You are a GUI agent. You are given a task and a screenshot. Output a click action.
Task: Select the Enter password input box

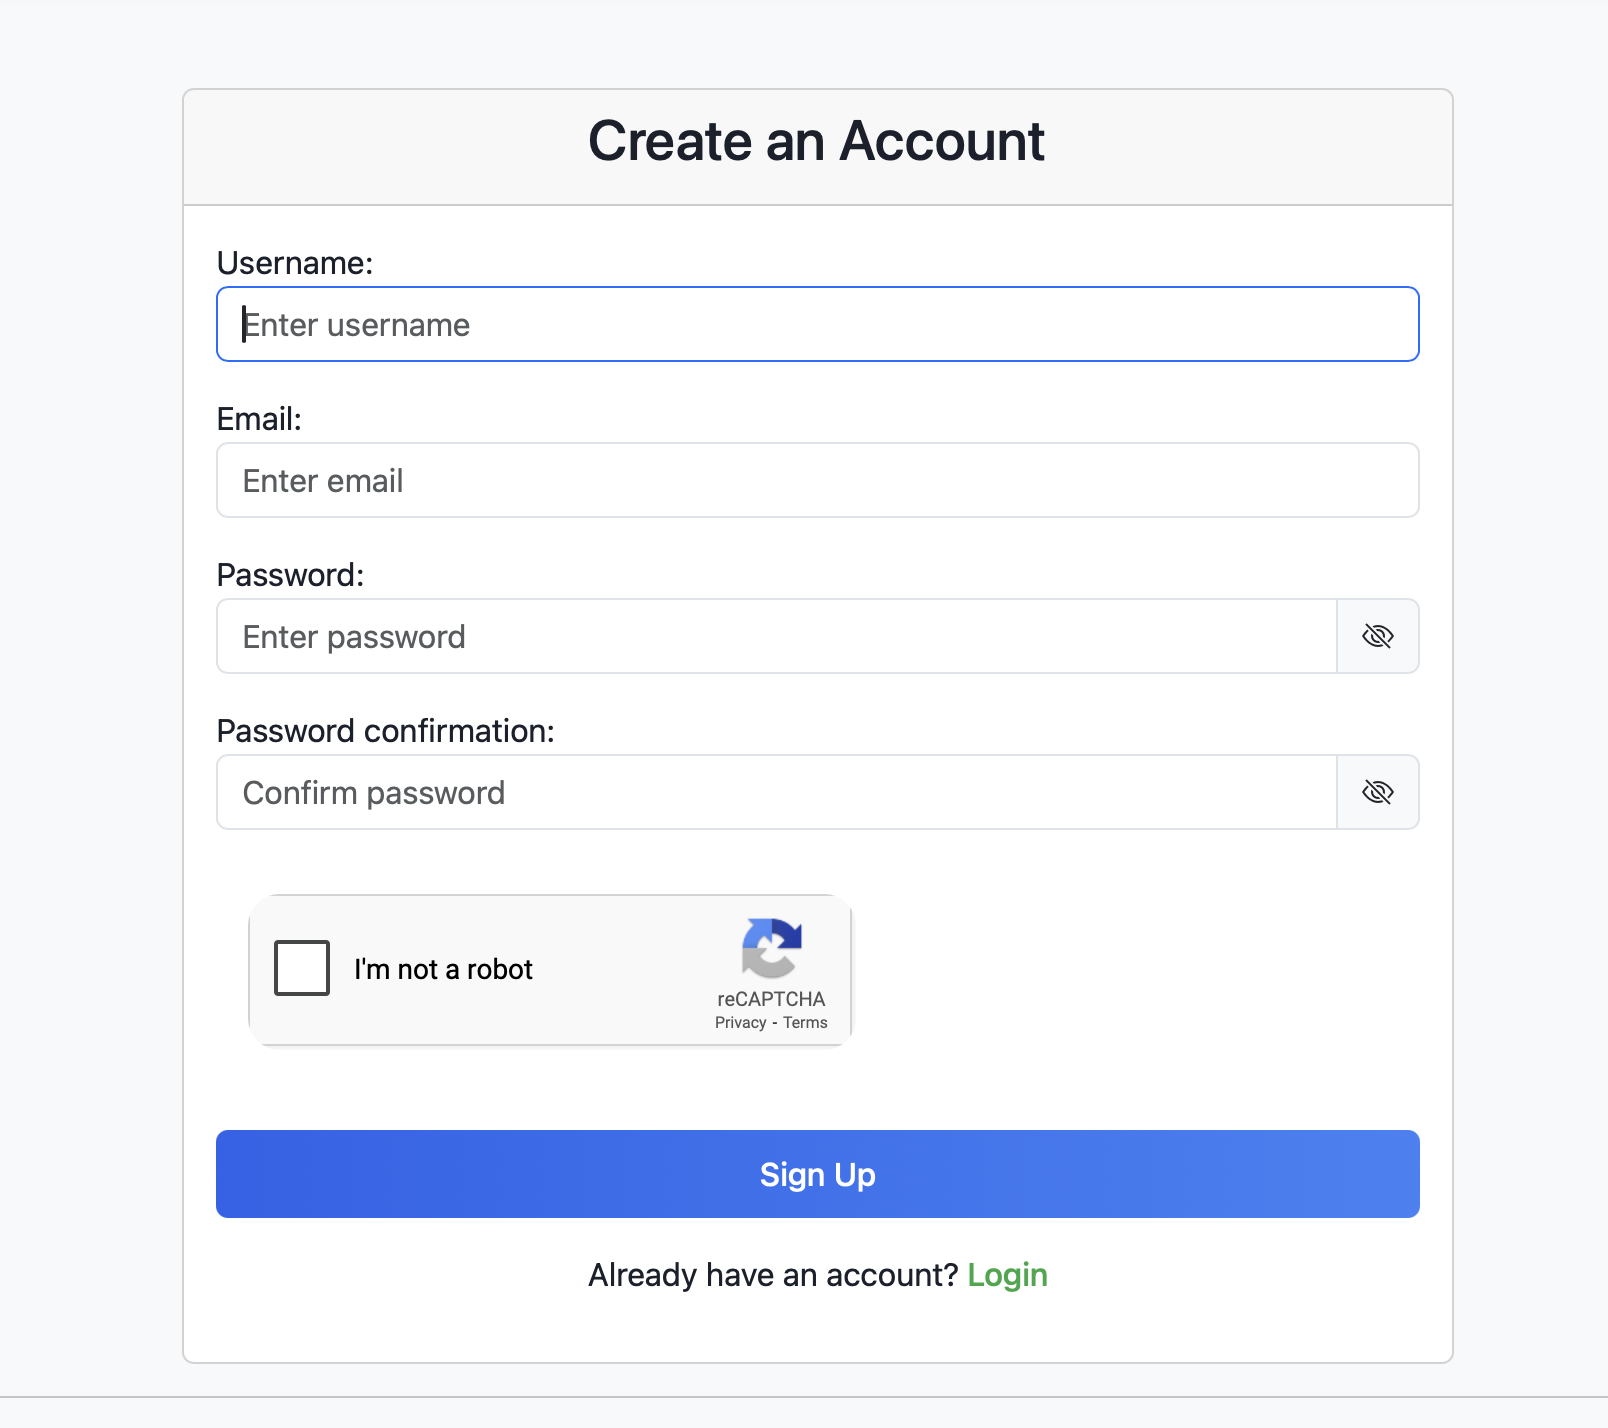776,636
